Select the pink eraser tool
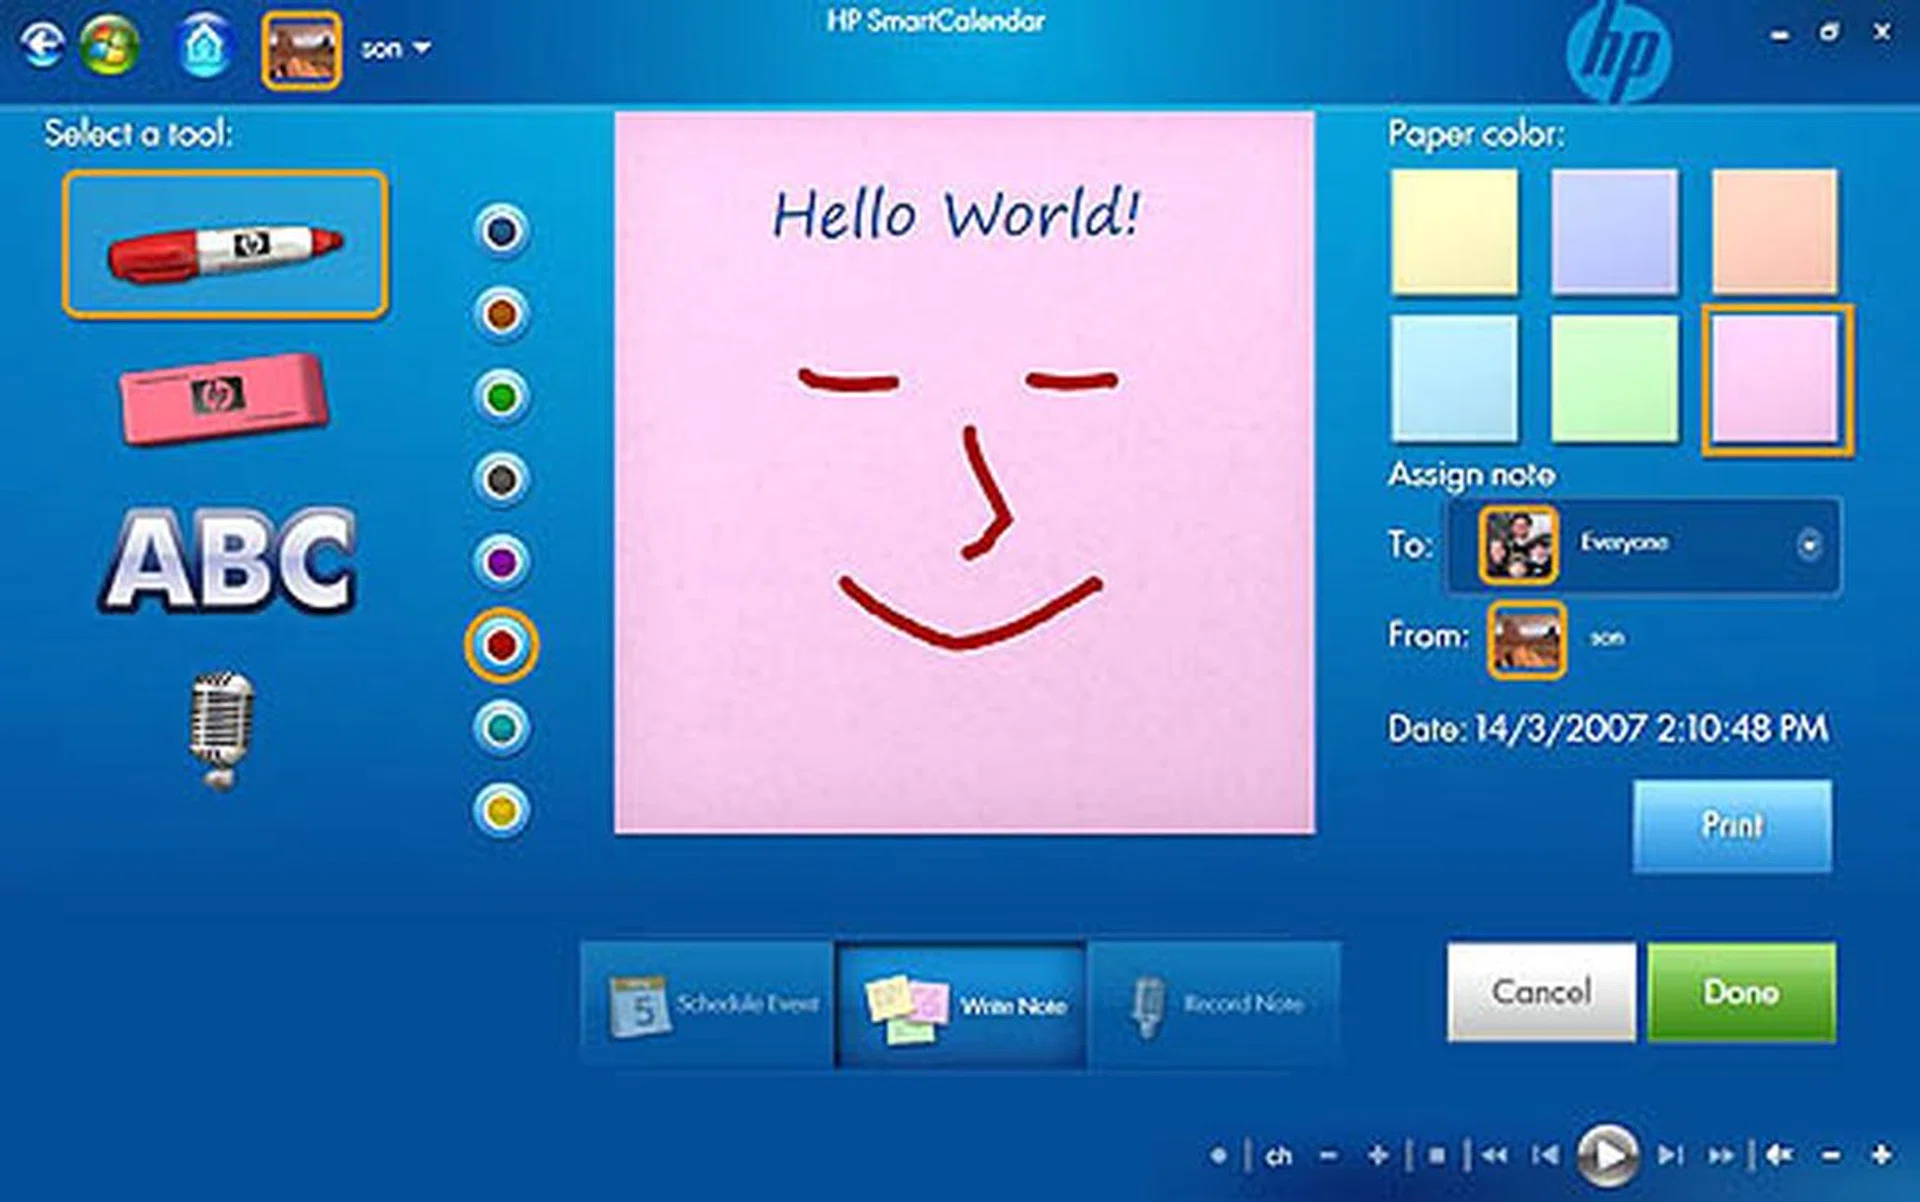1920x1202 pixels. click(223, 397)
